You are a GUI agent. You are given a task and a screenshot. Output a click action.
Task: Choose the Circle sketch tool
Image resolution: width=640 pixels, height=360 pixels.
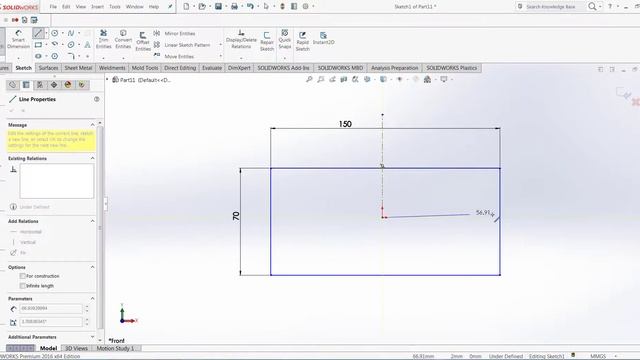54,33
